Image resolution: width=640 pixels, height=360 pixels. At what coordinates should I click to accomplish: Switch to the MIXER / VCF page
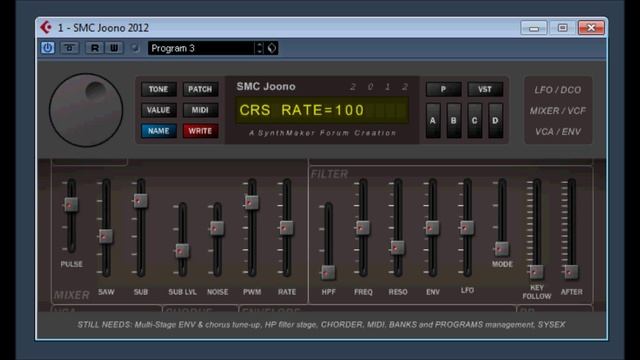coord(558,111)
